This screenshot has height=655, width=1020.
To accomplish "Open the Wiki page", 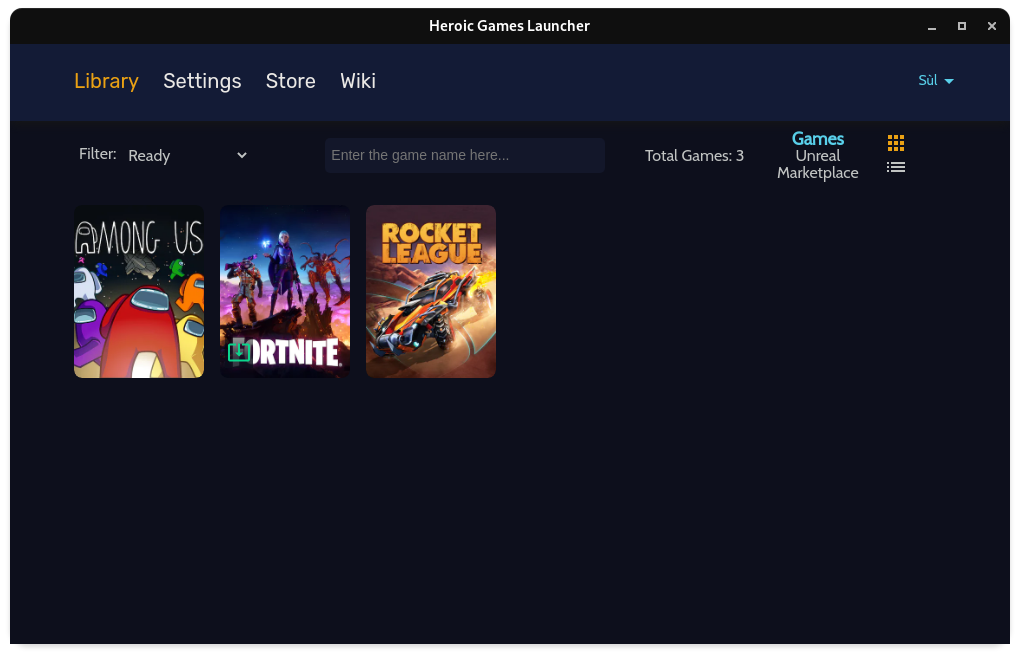I will coord(358,81).
